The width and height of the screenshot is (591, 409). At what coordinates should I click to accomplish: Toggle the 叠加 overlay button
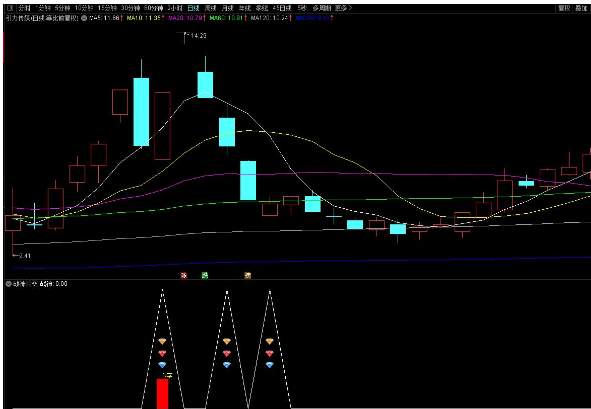pyautogui.click(x=581, y=8)
